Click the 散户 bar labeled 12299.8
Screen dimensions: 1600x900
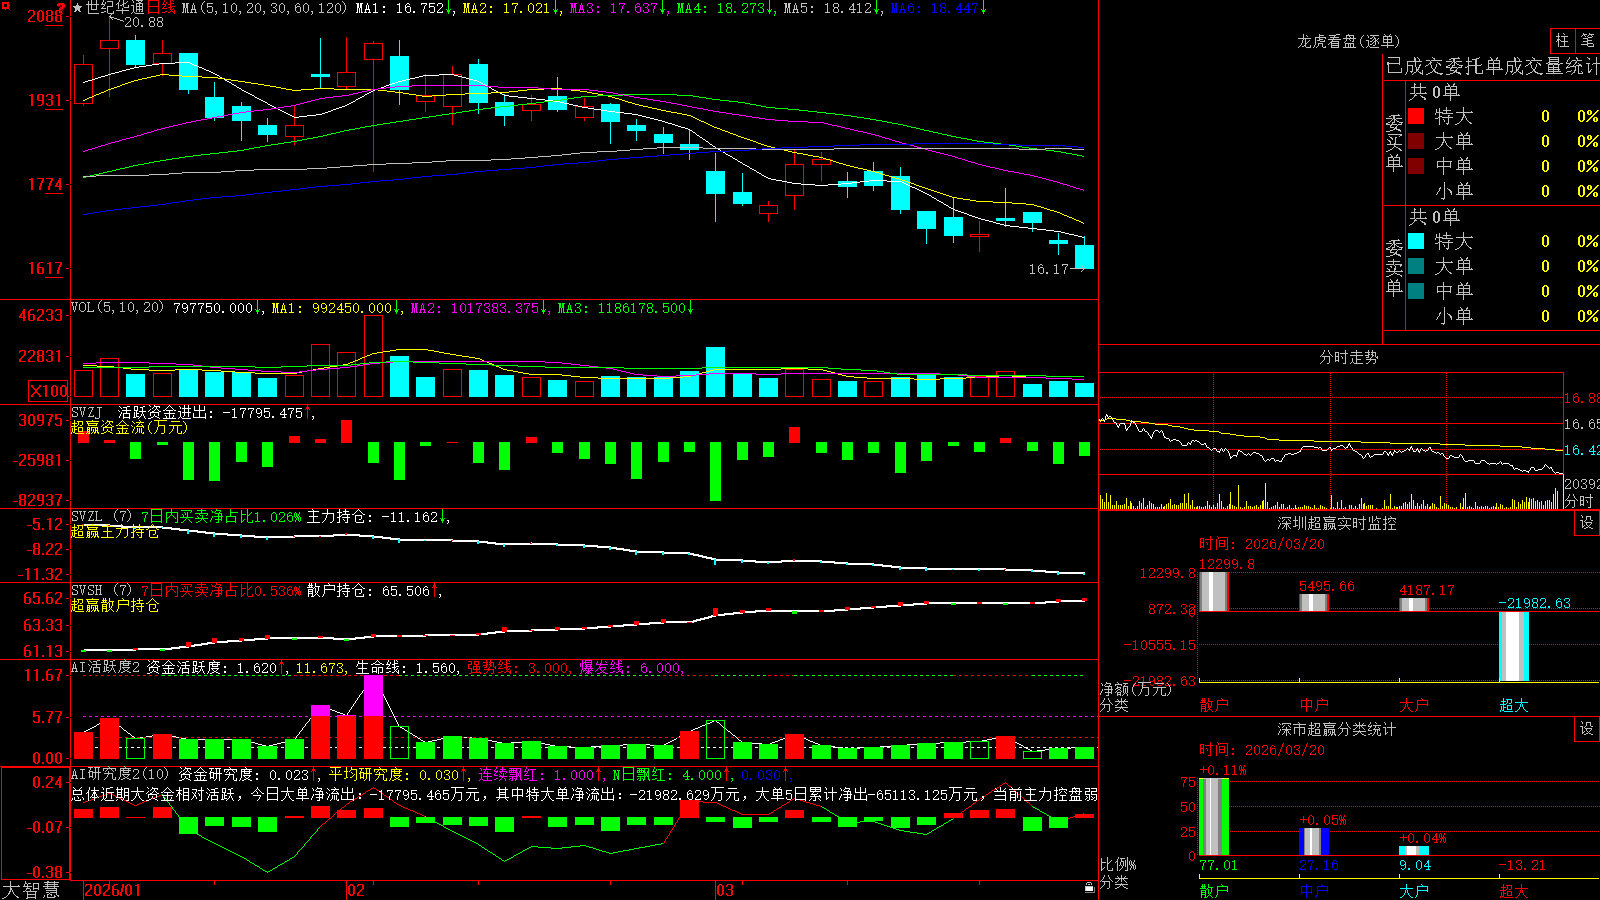pyautogui.click(x=1214, y=591)
